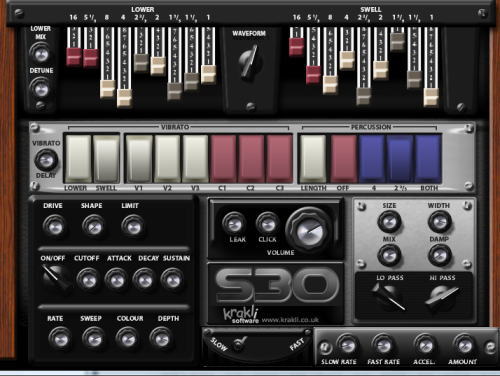
Task: Click the Cutoff knob
Action: coord(88,279)
